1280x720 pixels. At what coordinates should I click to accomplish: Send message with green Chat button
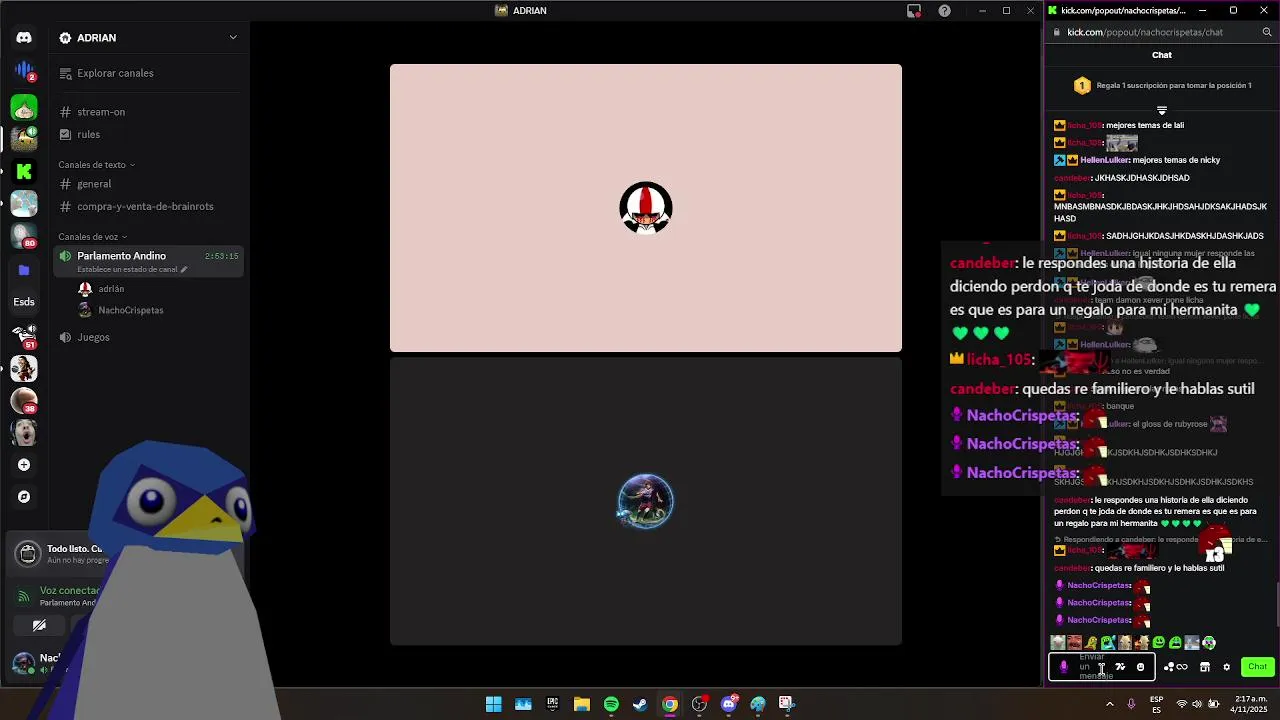click(x=1257, y=667)
